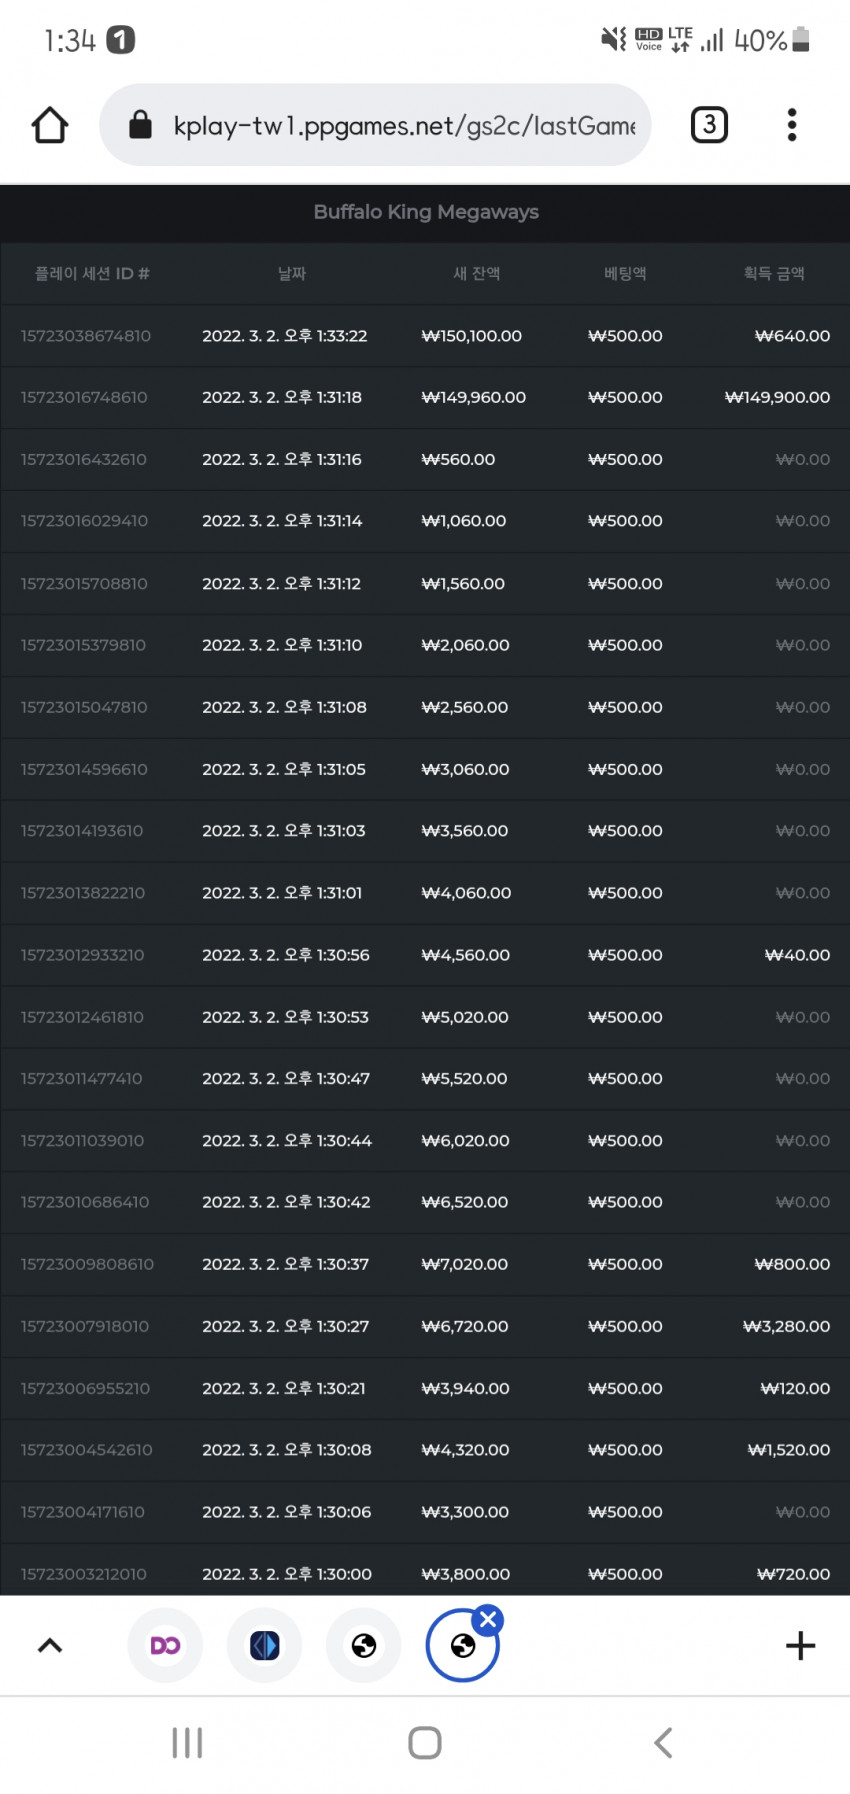This screenshot has height=1794, width=850.
Task: Switch to the unselected globe tab
Action: tap(364, 1646)
